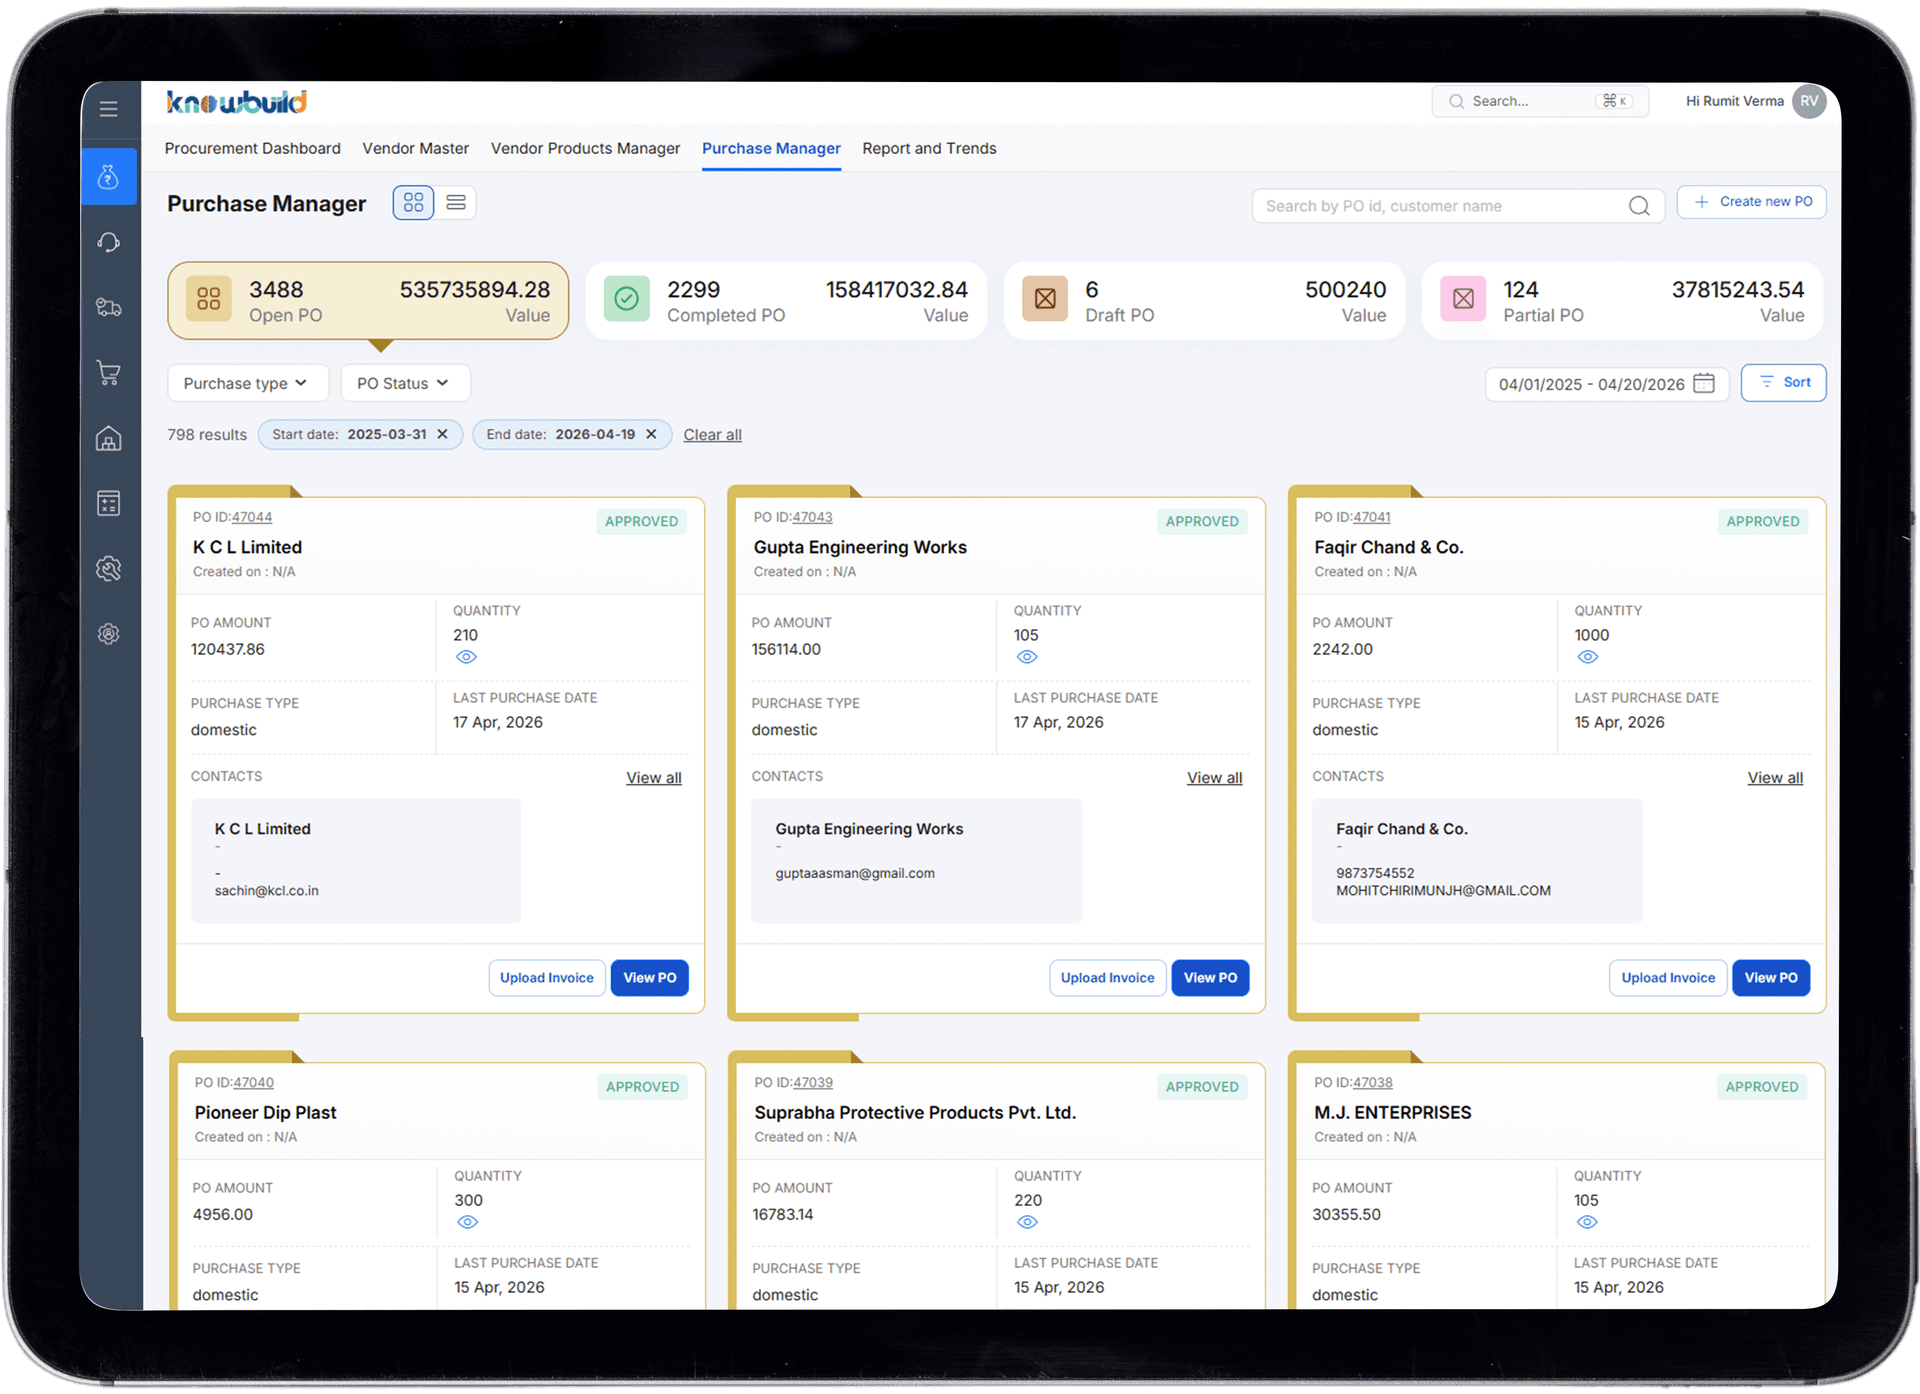The height and width of the screenshot is (1394, 1920).
Task: Open Vendor Products Manager tab
Action: [585, 148]
